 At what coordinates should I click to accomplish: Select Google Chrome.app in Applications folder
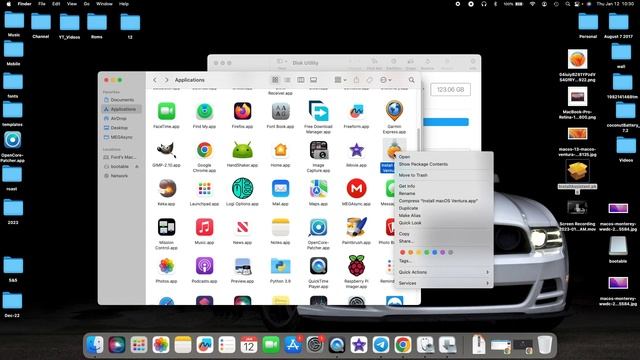[204, 150]
